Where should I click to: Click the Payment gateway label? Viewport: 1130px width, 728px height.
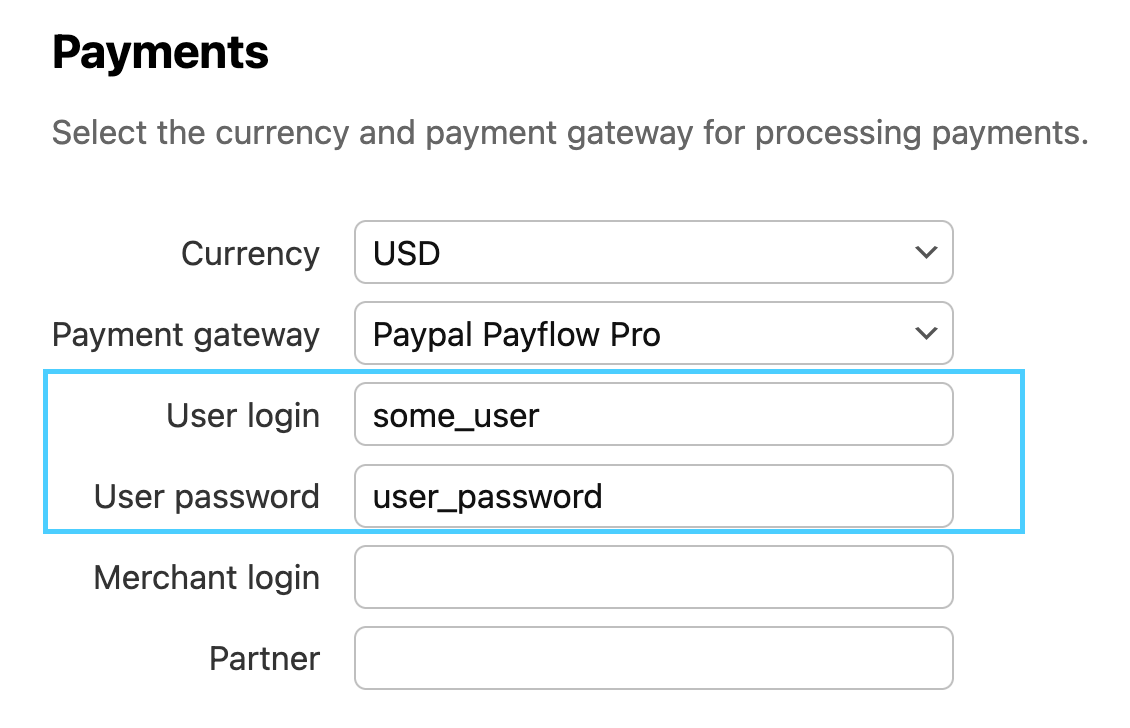click(x=186, y=335)
